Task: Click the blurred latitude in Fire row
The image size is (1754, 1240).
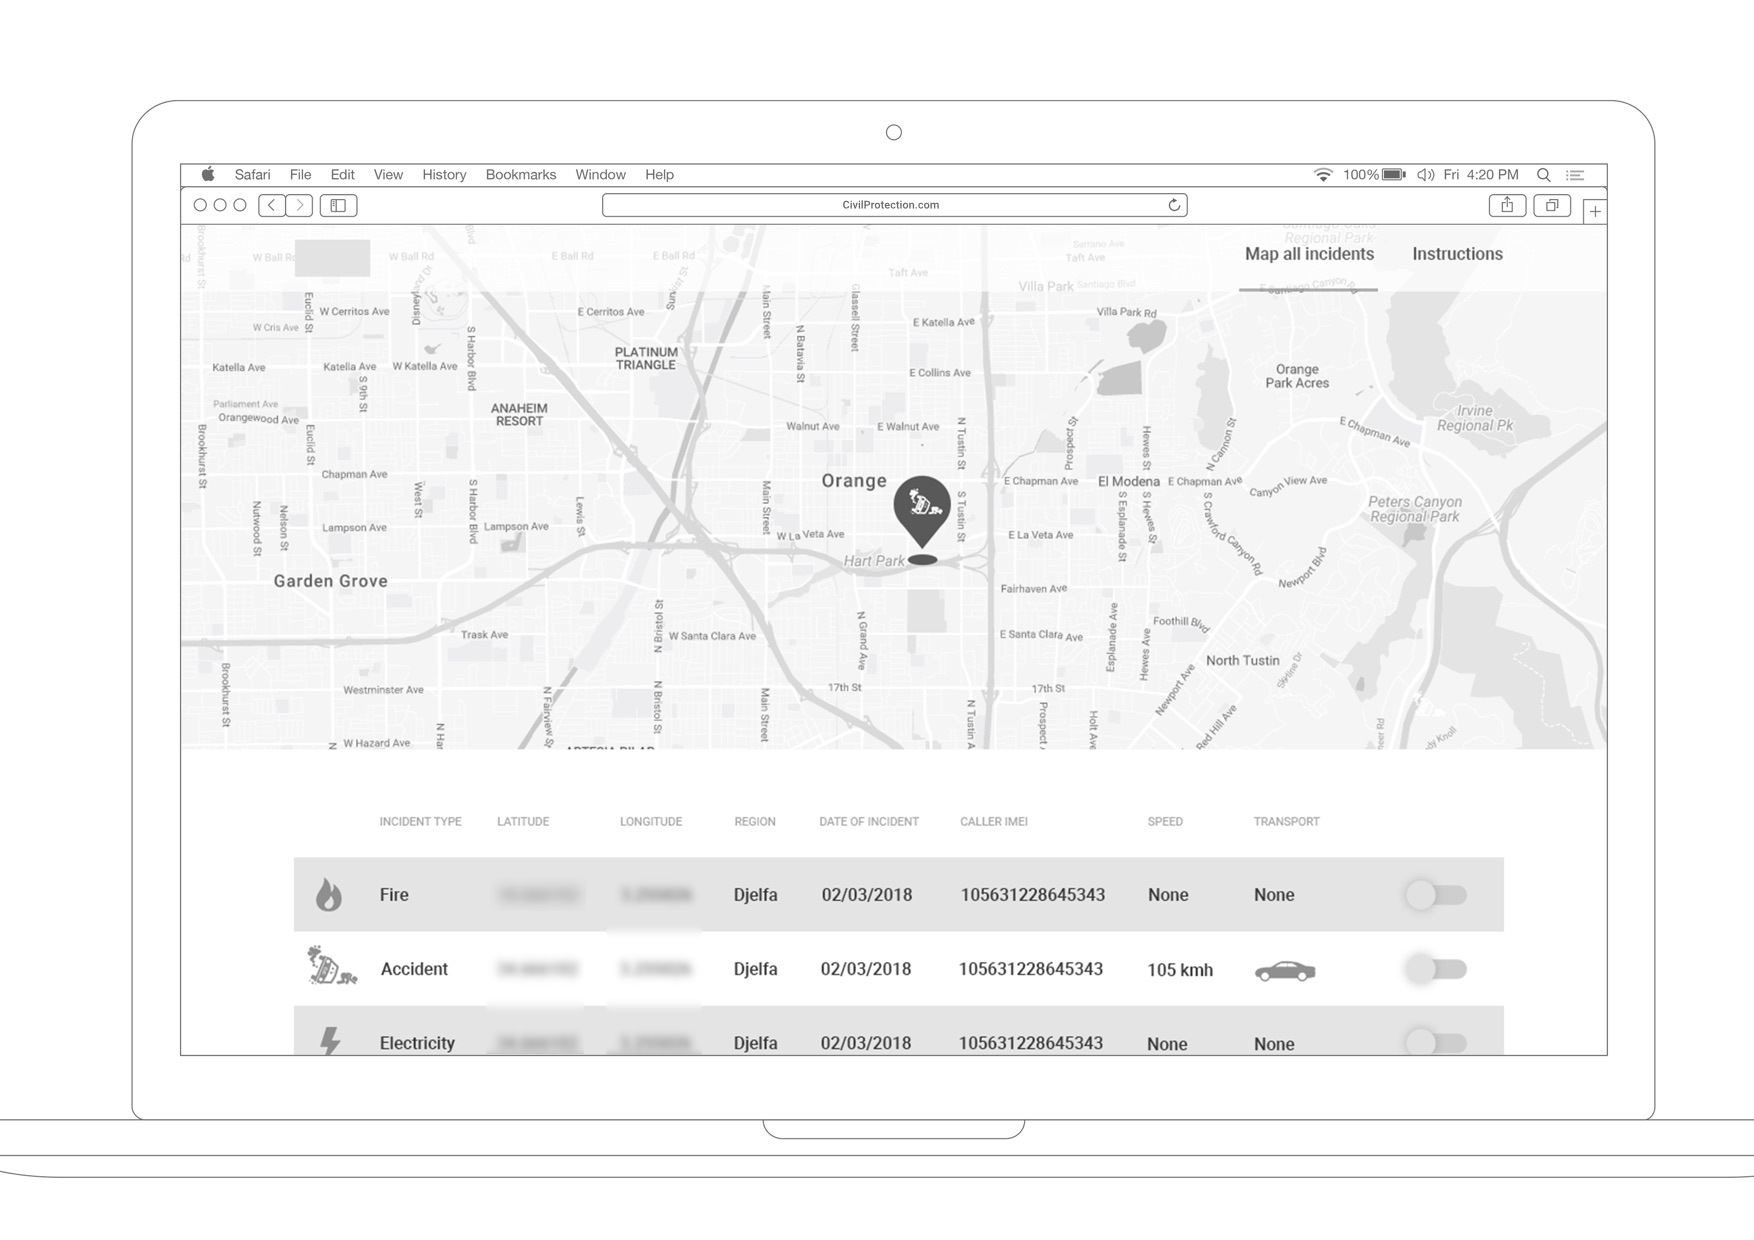Action: tap(538, 895)
